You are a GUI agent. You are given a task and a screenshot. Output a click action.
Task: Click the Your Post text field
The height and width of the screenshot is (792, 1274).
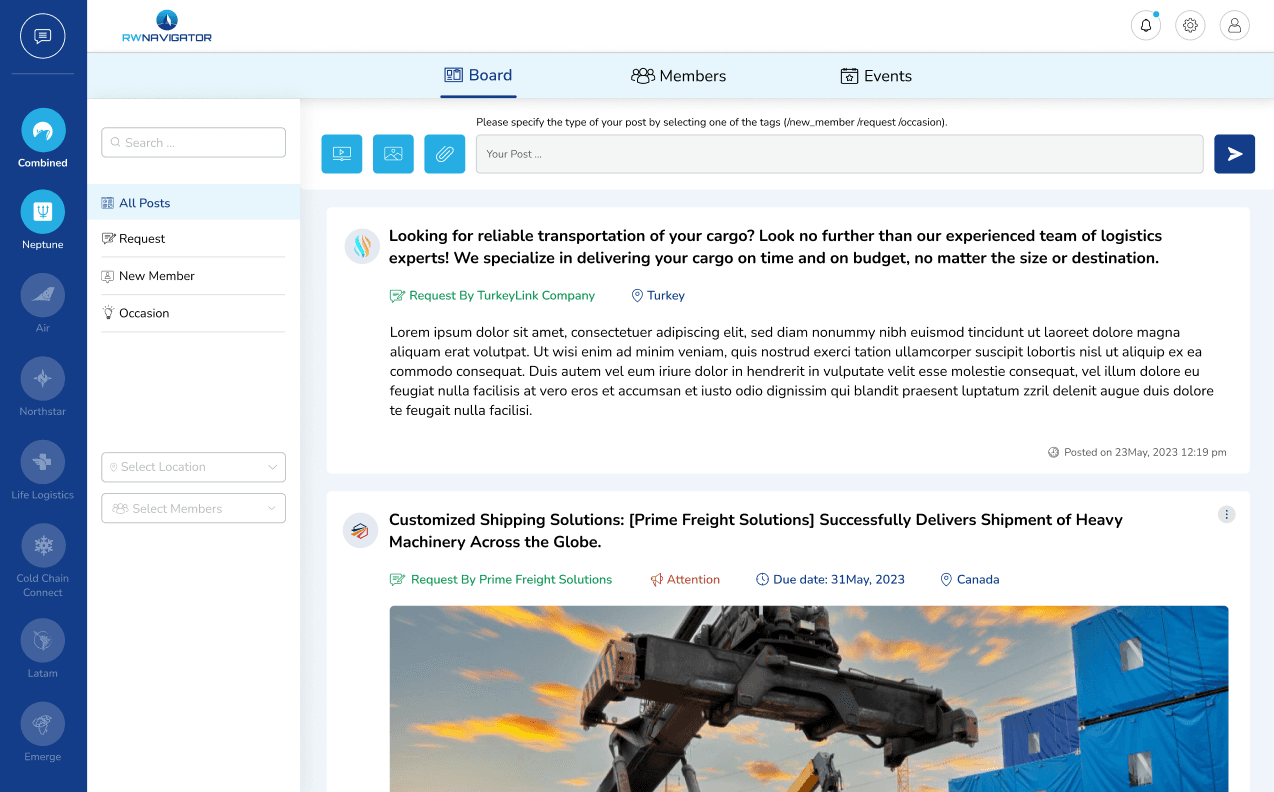(x=839, y=154)
